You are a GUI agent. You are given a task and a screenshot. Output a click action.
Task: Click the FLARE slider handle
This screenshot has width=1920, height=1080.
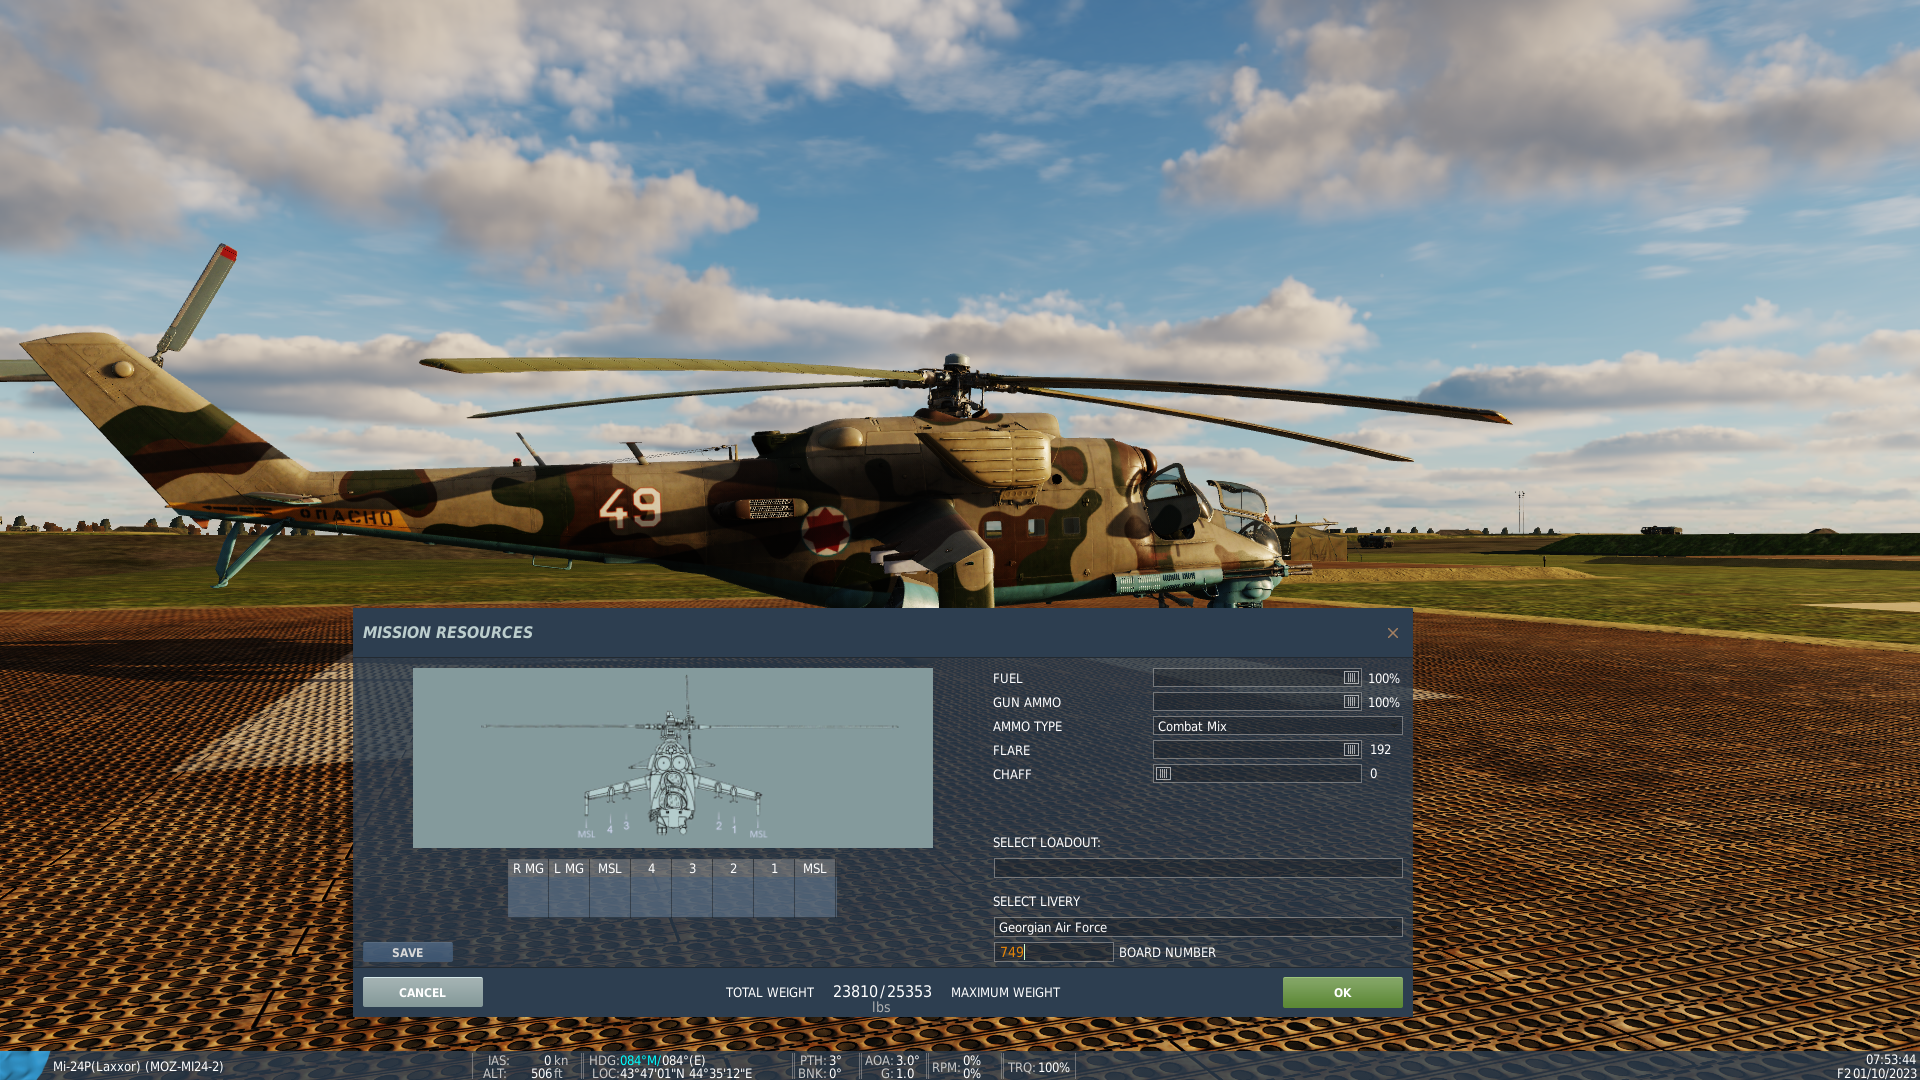click(1351, 750)
